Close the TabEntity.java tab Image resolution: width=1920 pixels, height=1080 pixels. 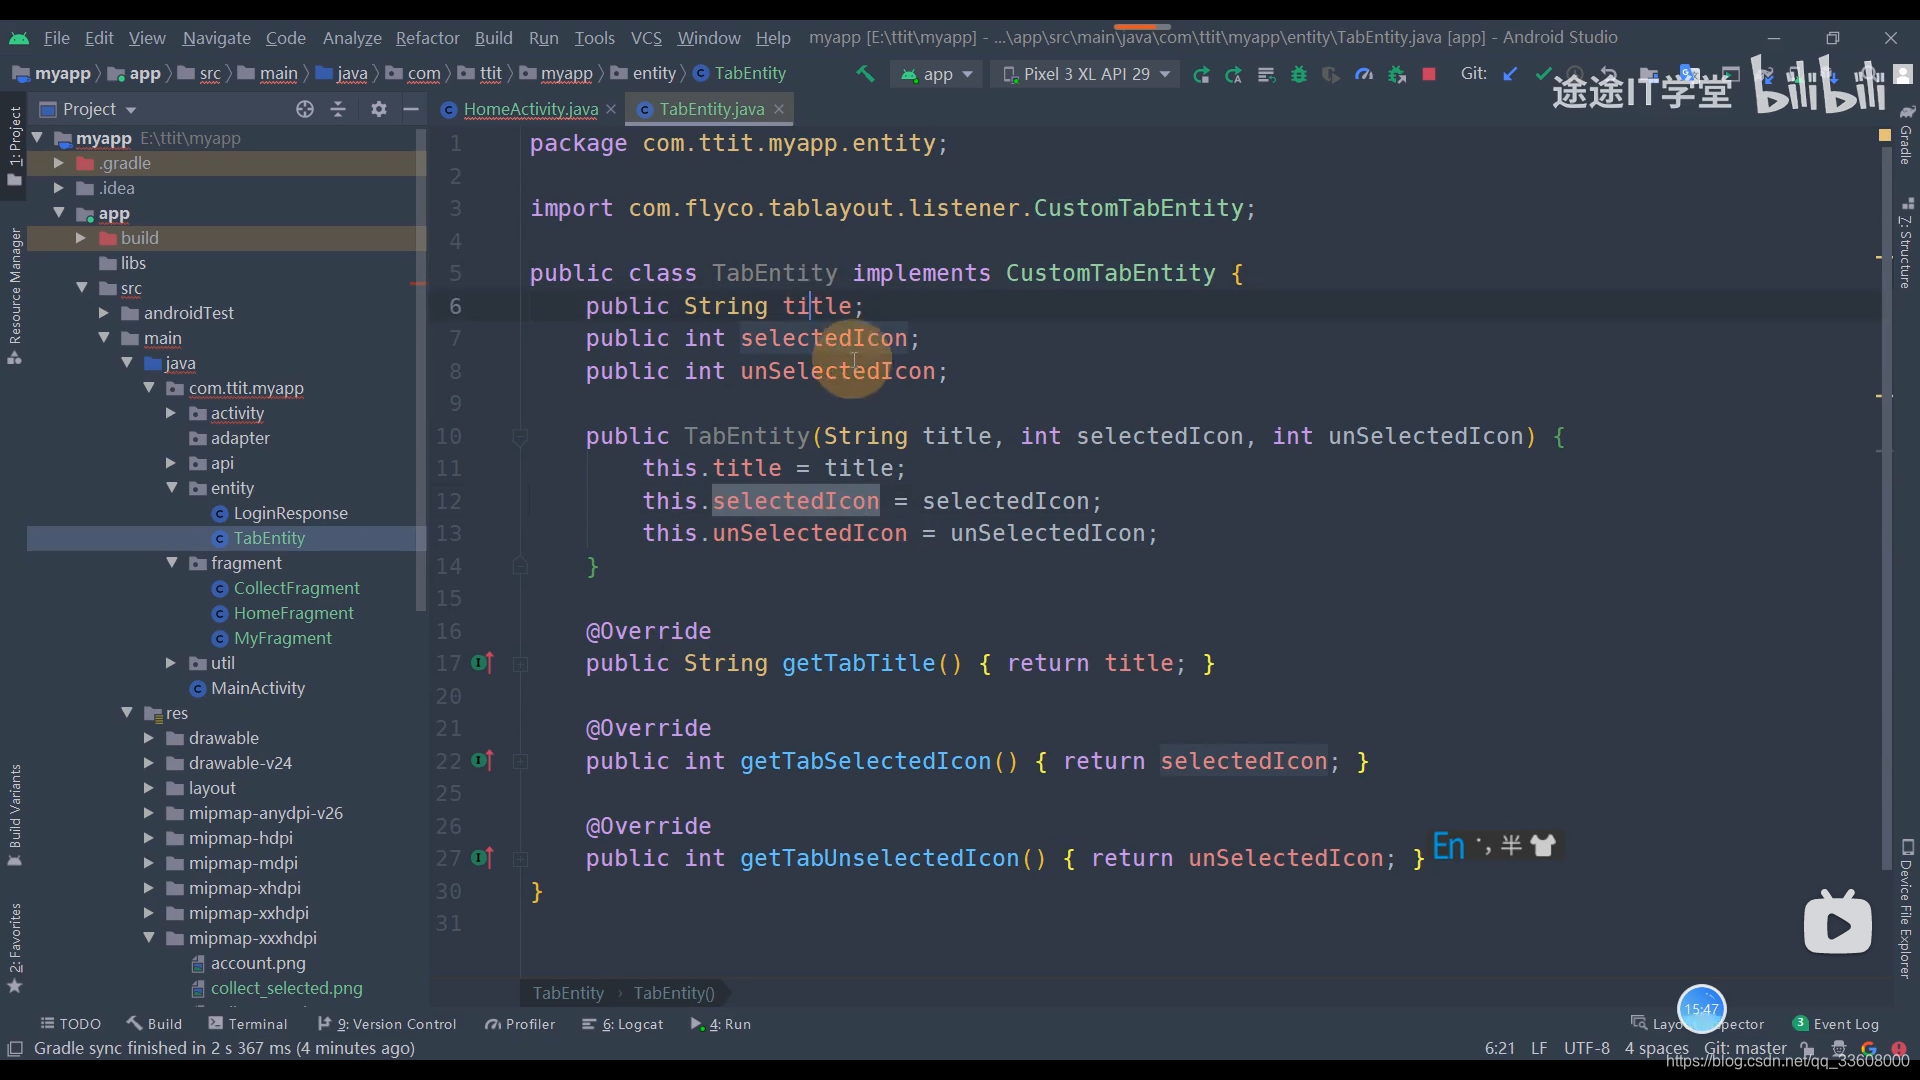point(779,109)
